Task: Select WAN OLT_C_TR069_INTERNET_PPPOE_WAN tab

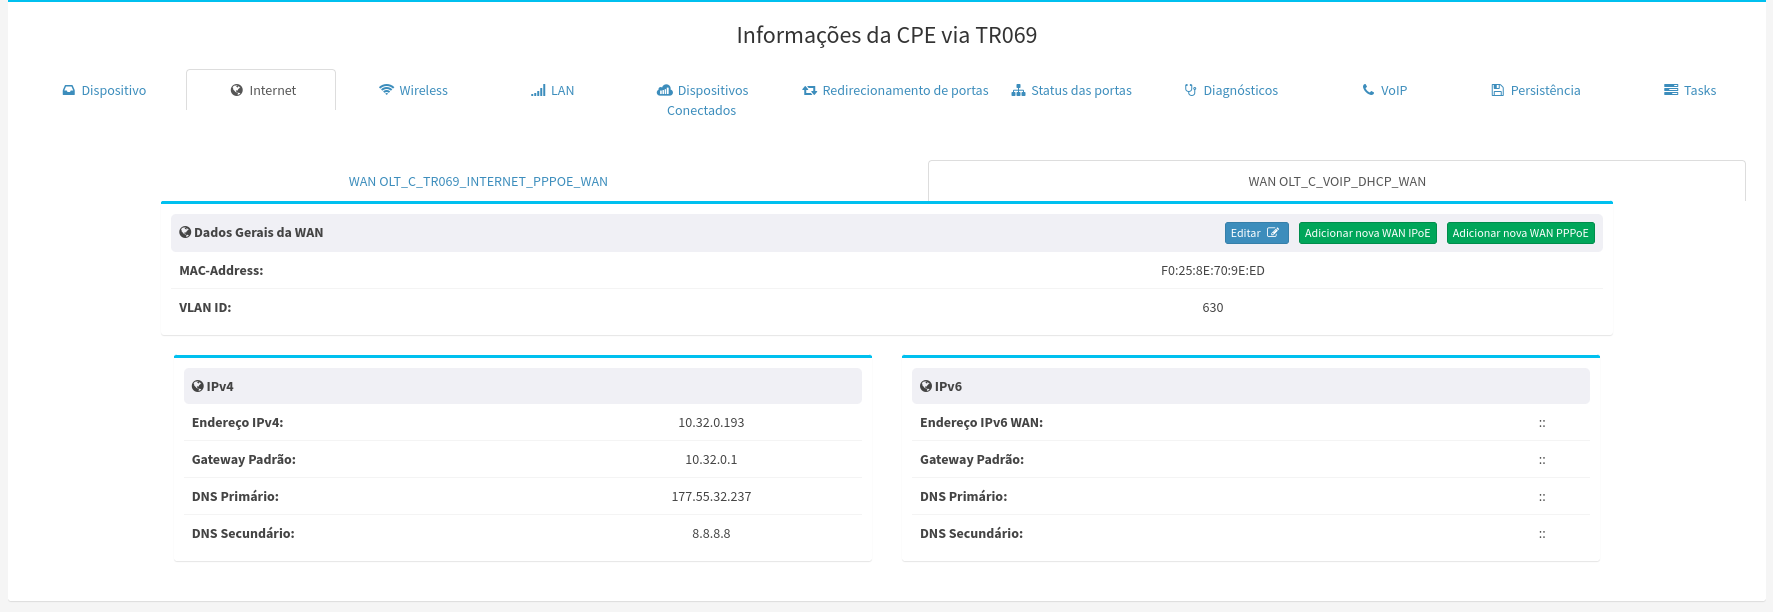Action: point(478,181)
